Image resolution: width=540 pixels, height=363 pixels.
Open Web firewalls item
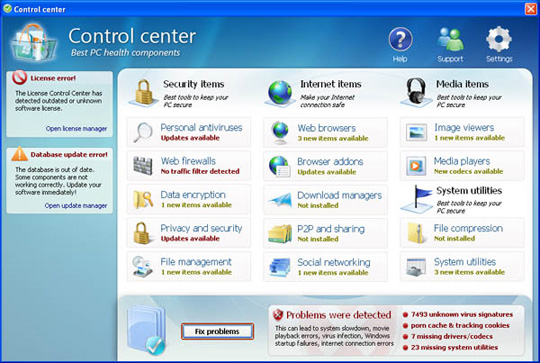click(x=189, y=166)
